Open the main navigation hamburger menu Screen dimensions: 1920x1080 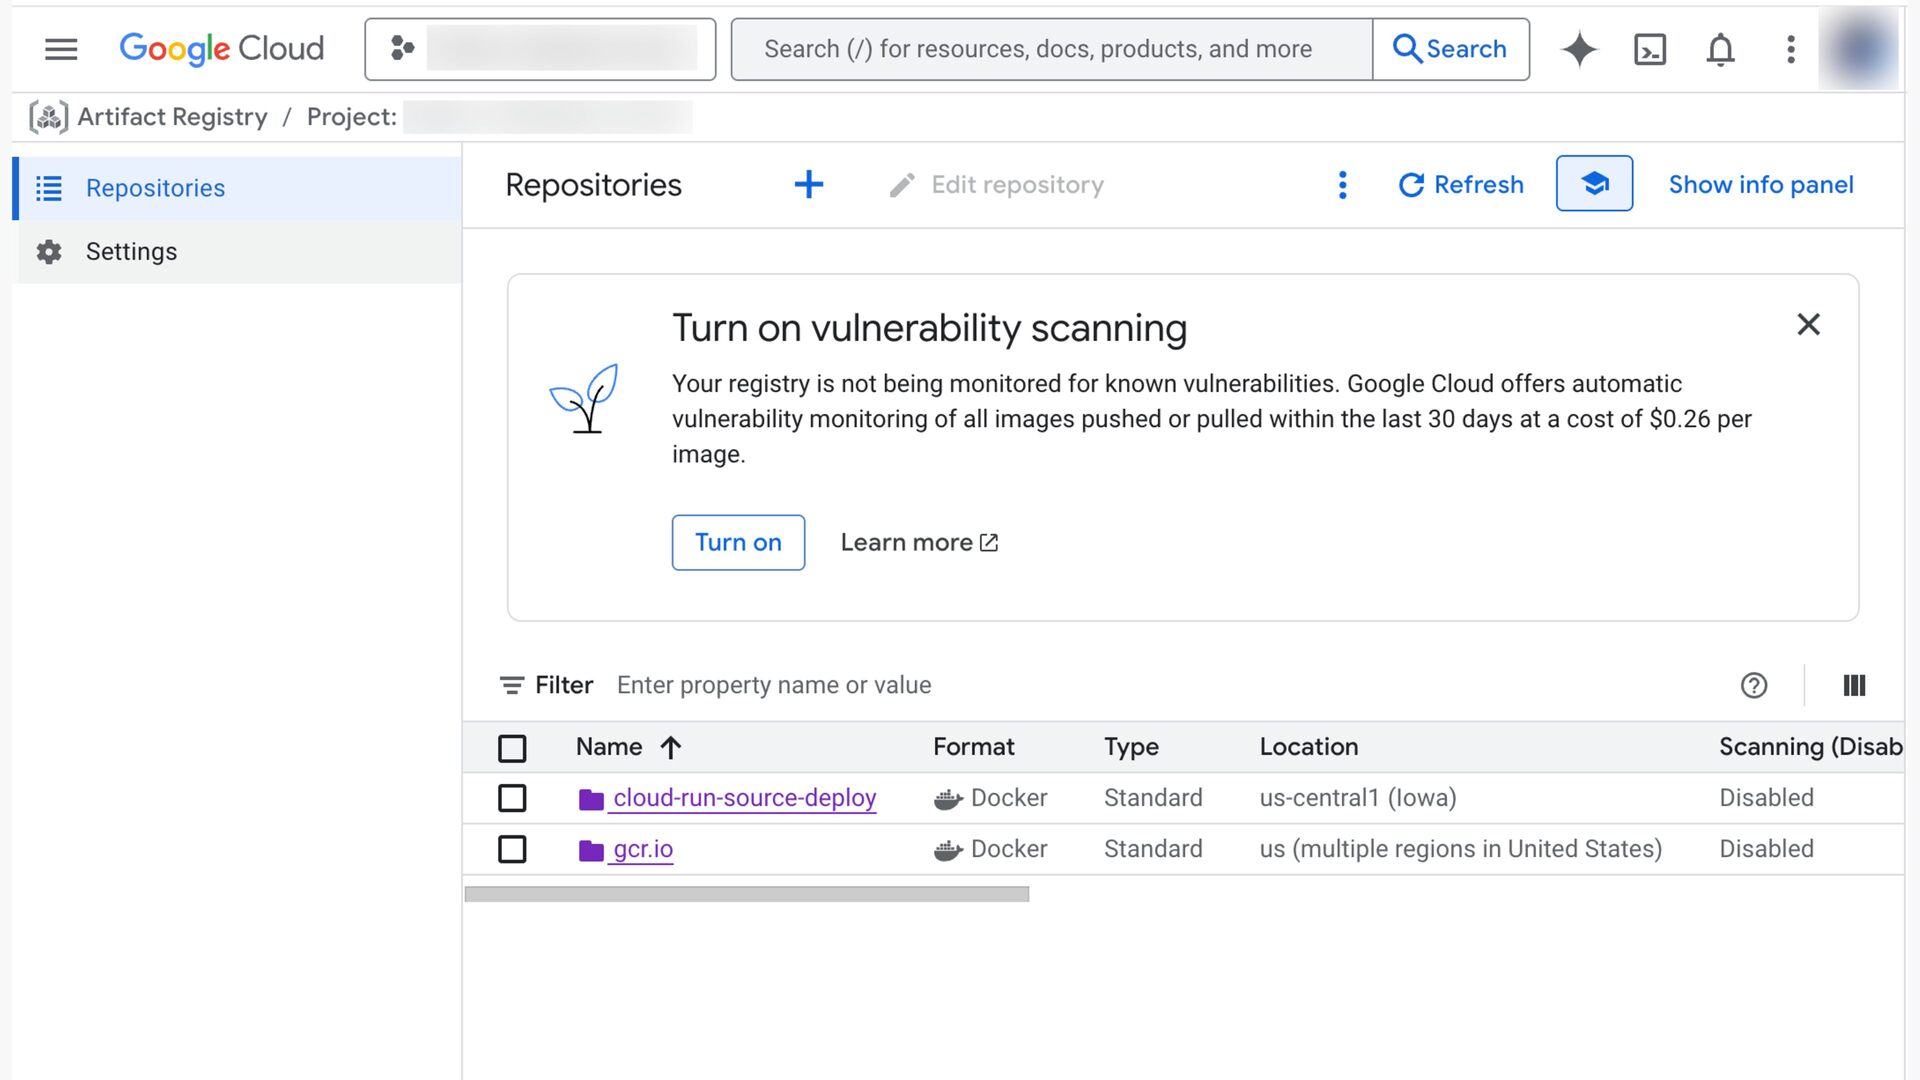tap(61, 49)
